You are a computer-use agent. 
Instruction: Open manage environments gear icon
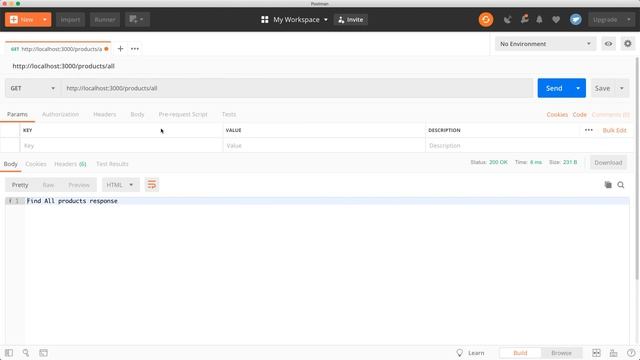[x=628, y=44]
